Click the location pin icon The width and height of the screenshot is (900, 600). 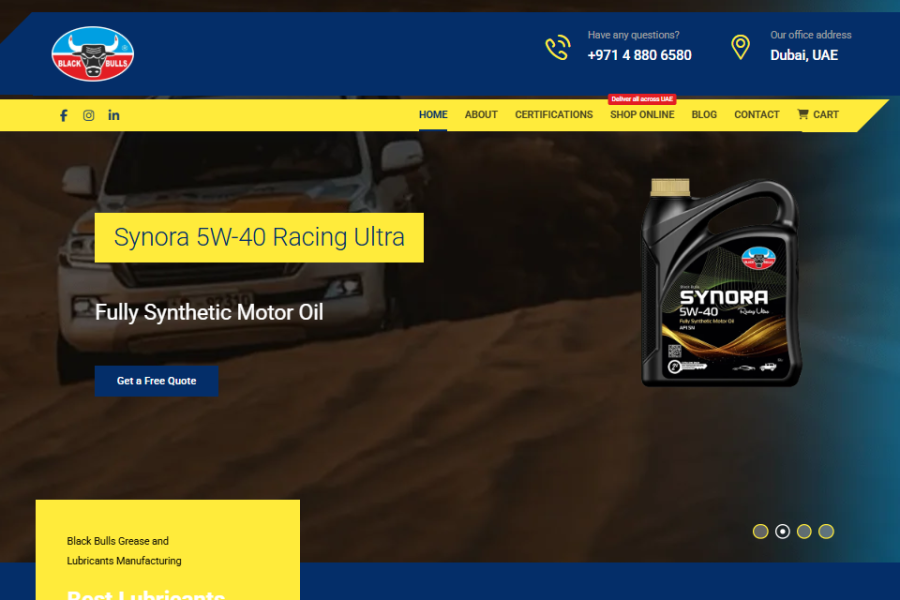(740, 47)
